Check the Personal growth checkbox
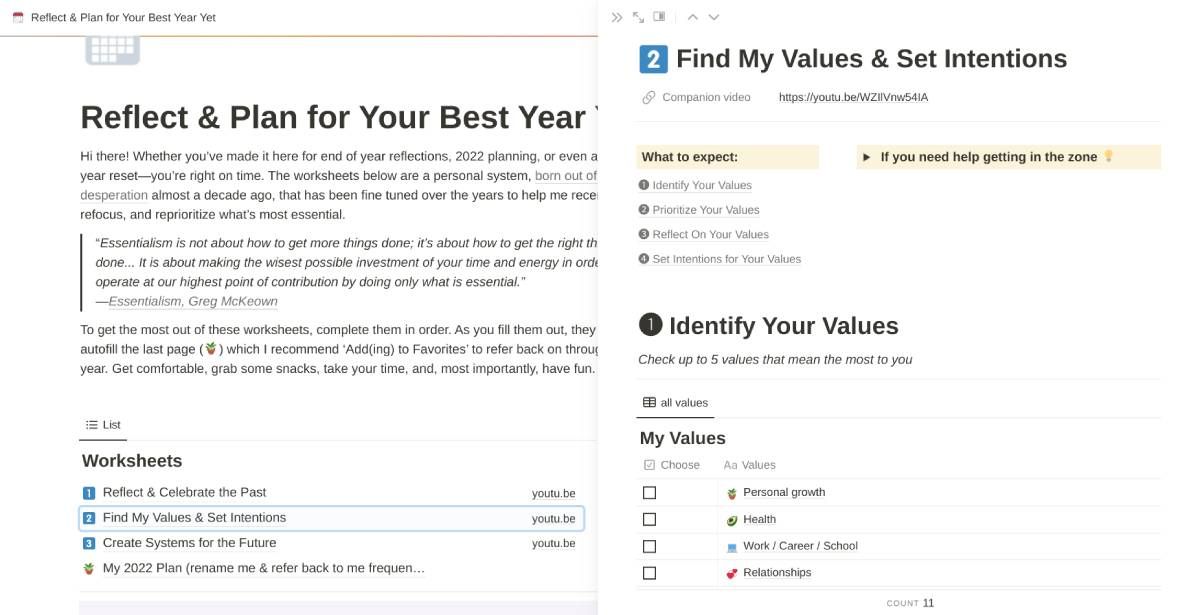1200x615 pixels. click(x=649, y=493)
